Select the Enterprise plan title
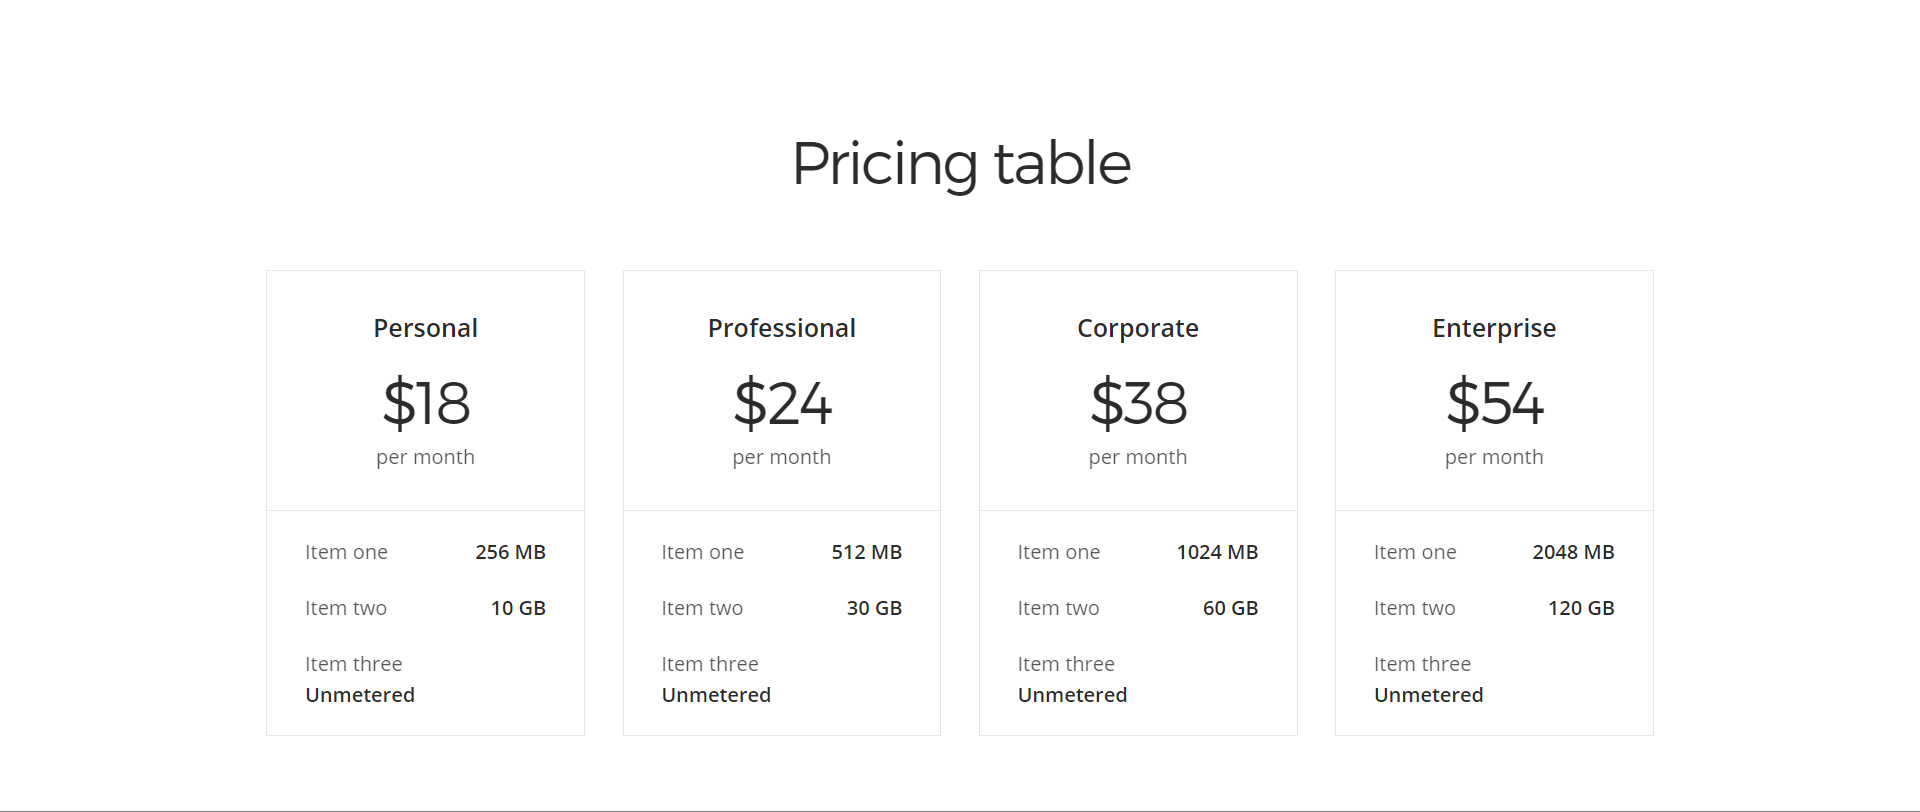 pos(1494,328)
